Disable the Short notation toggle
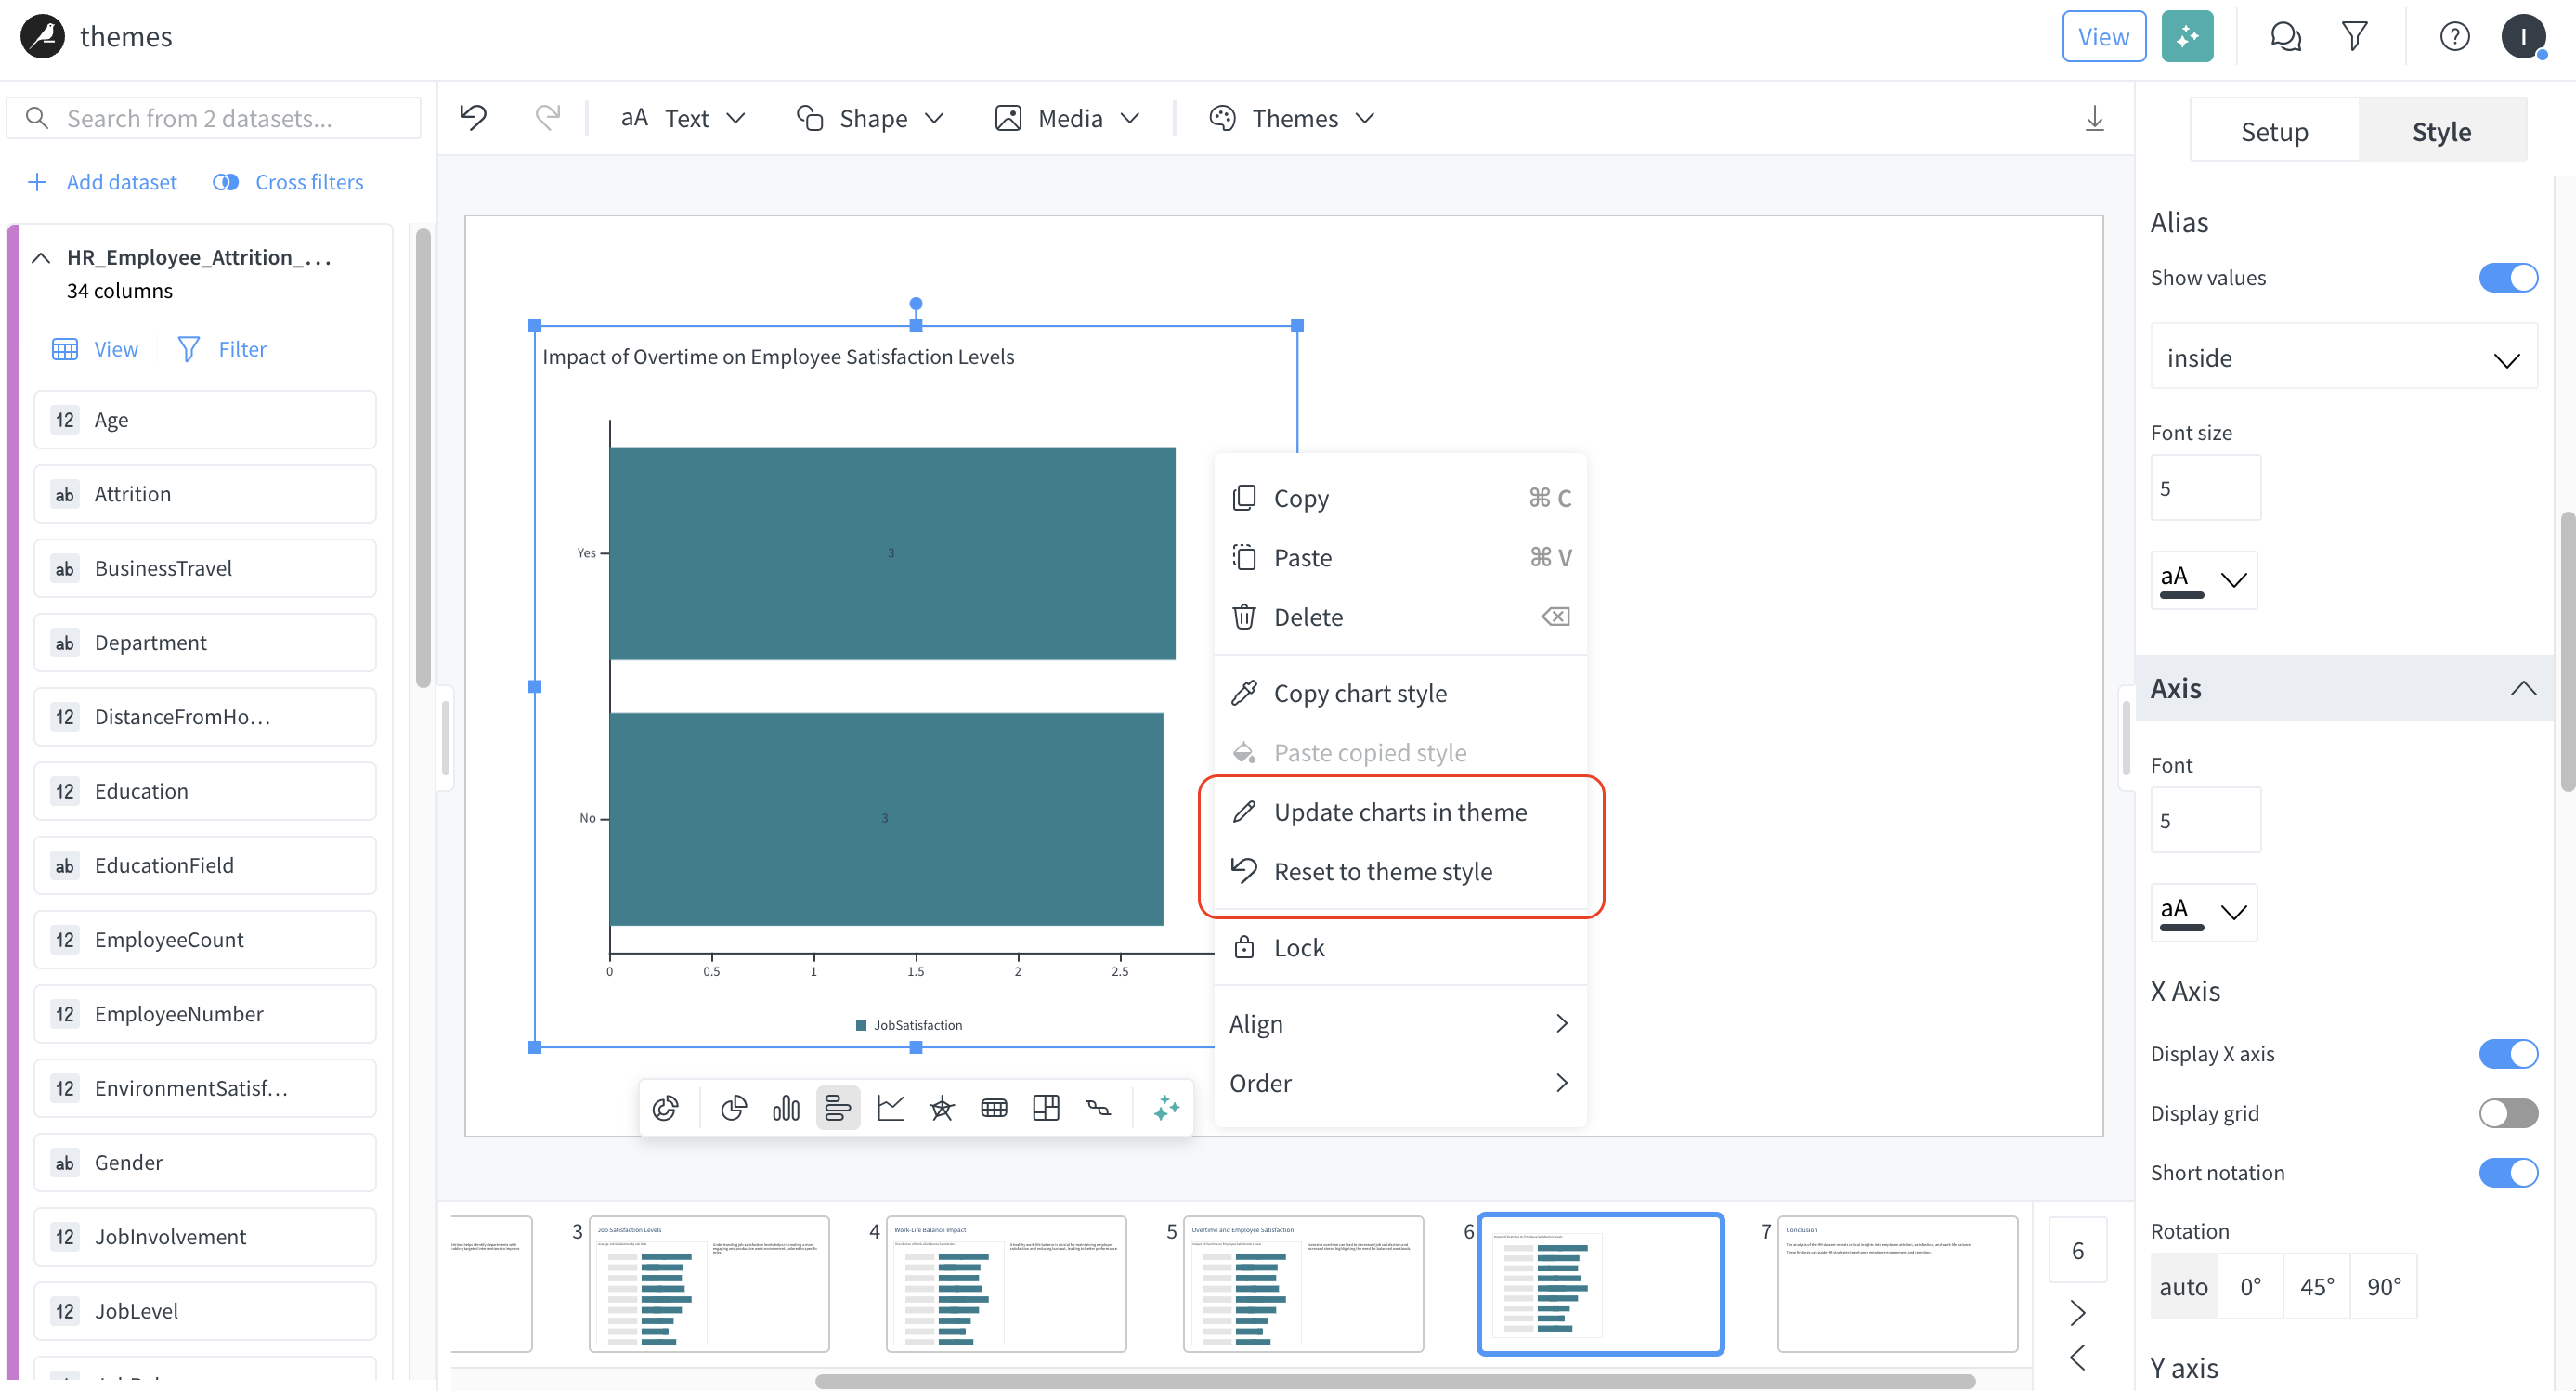 [x=2507, y=1172]
